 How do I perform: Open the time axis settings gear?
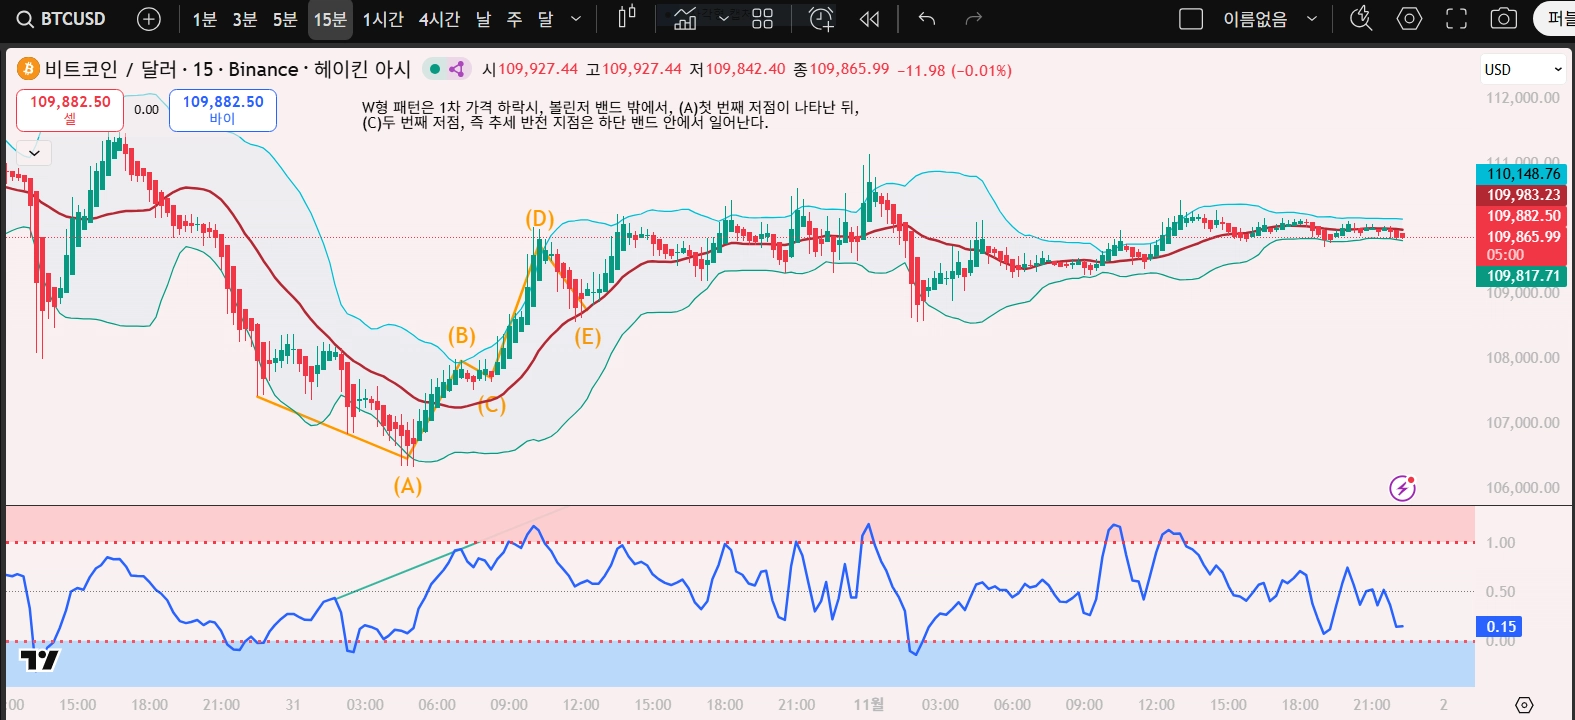click(1524, 705)
